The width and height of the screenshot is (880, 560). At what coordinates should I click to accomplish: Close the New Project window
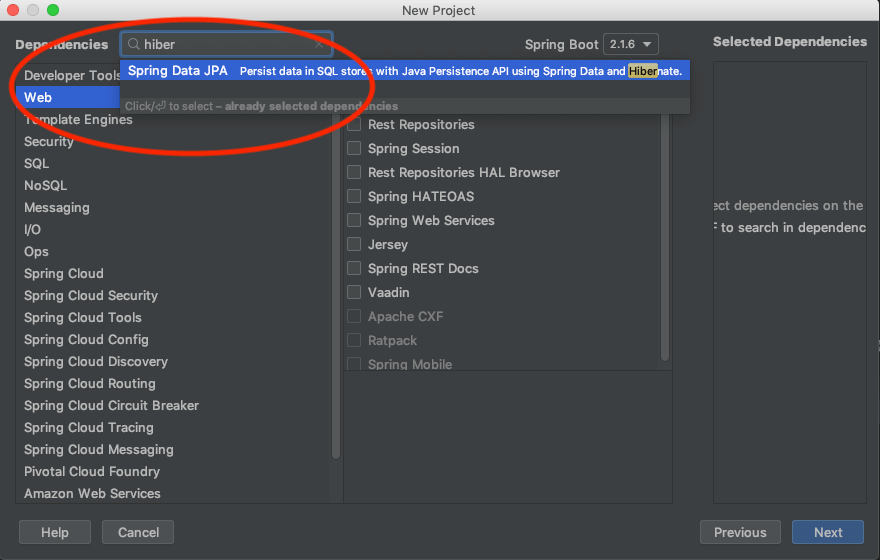[x=12, y=10]
